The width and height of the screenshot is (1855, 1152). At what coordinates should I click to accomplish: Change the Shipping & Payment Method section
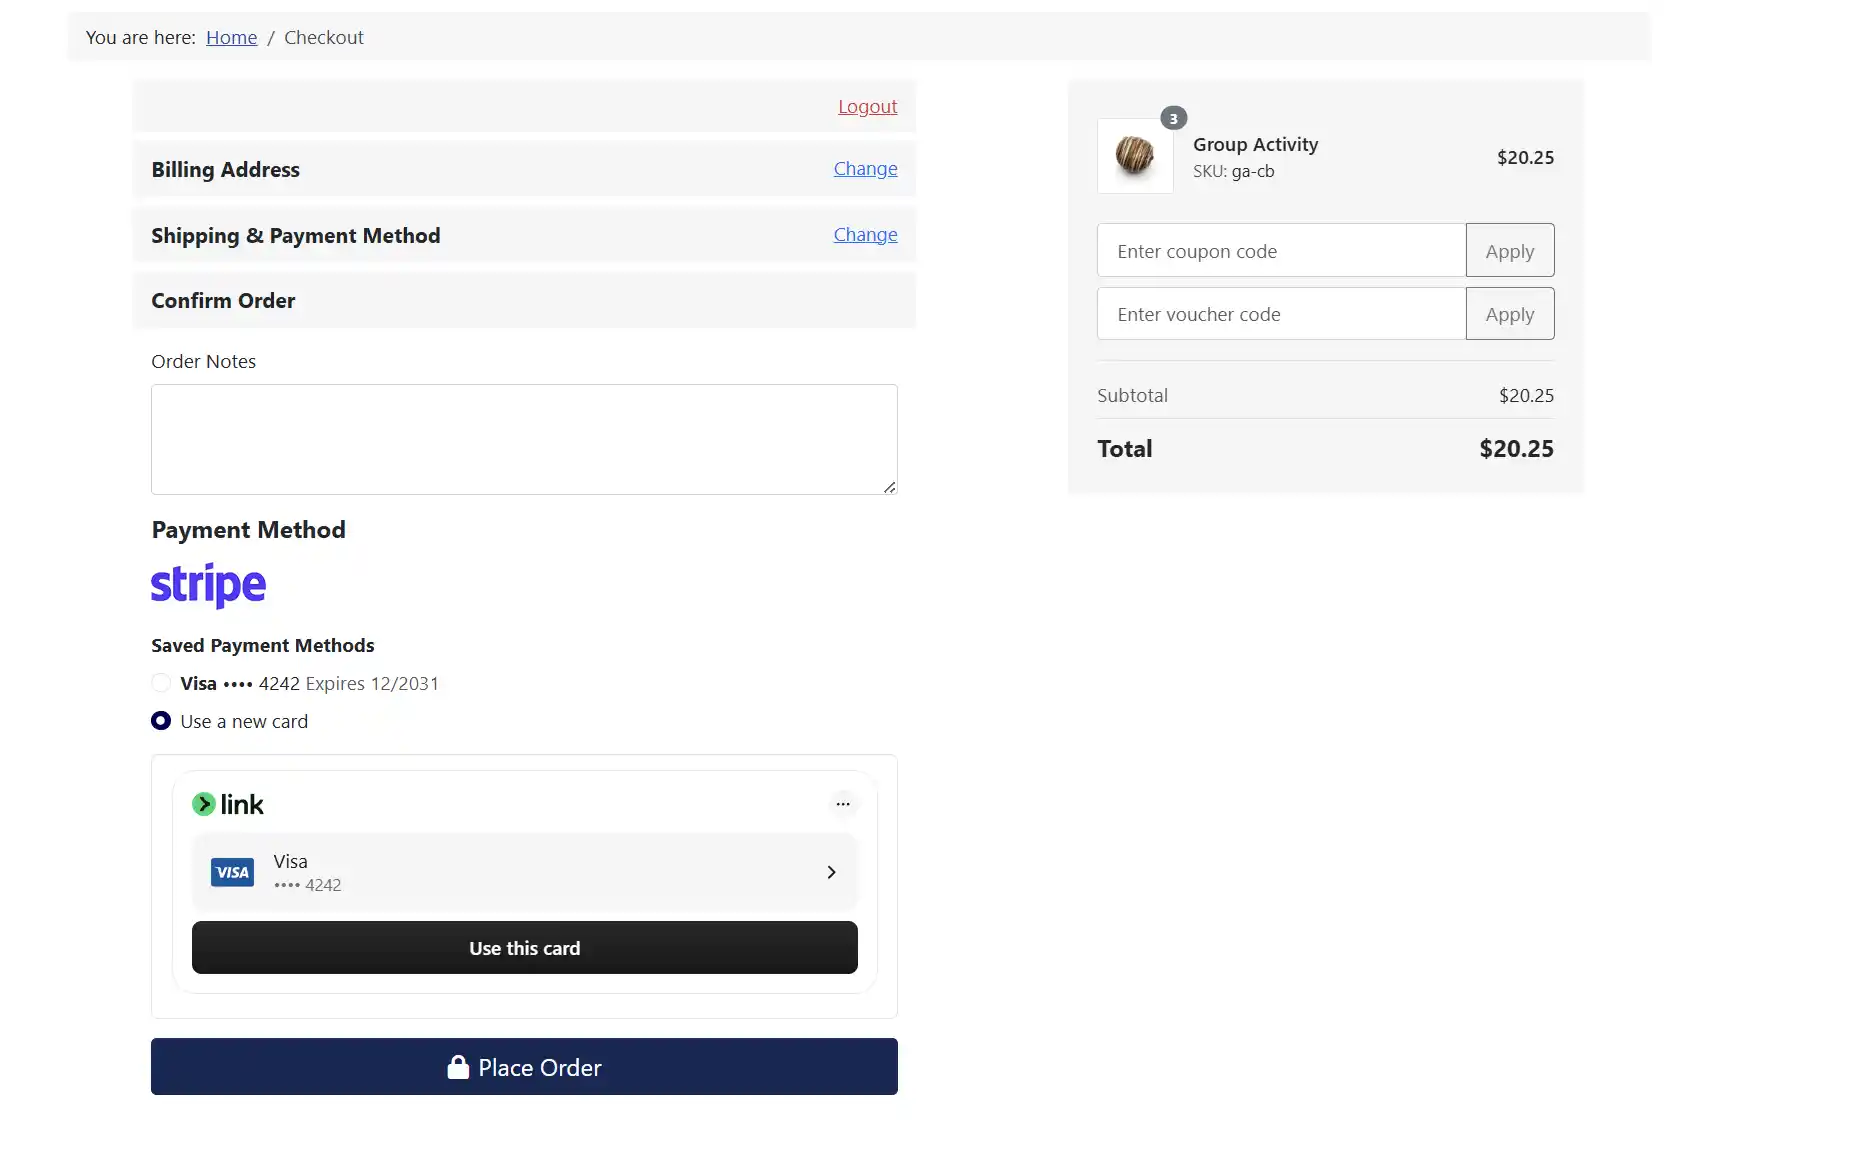(865, 235)
